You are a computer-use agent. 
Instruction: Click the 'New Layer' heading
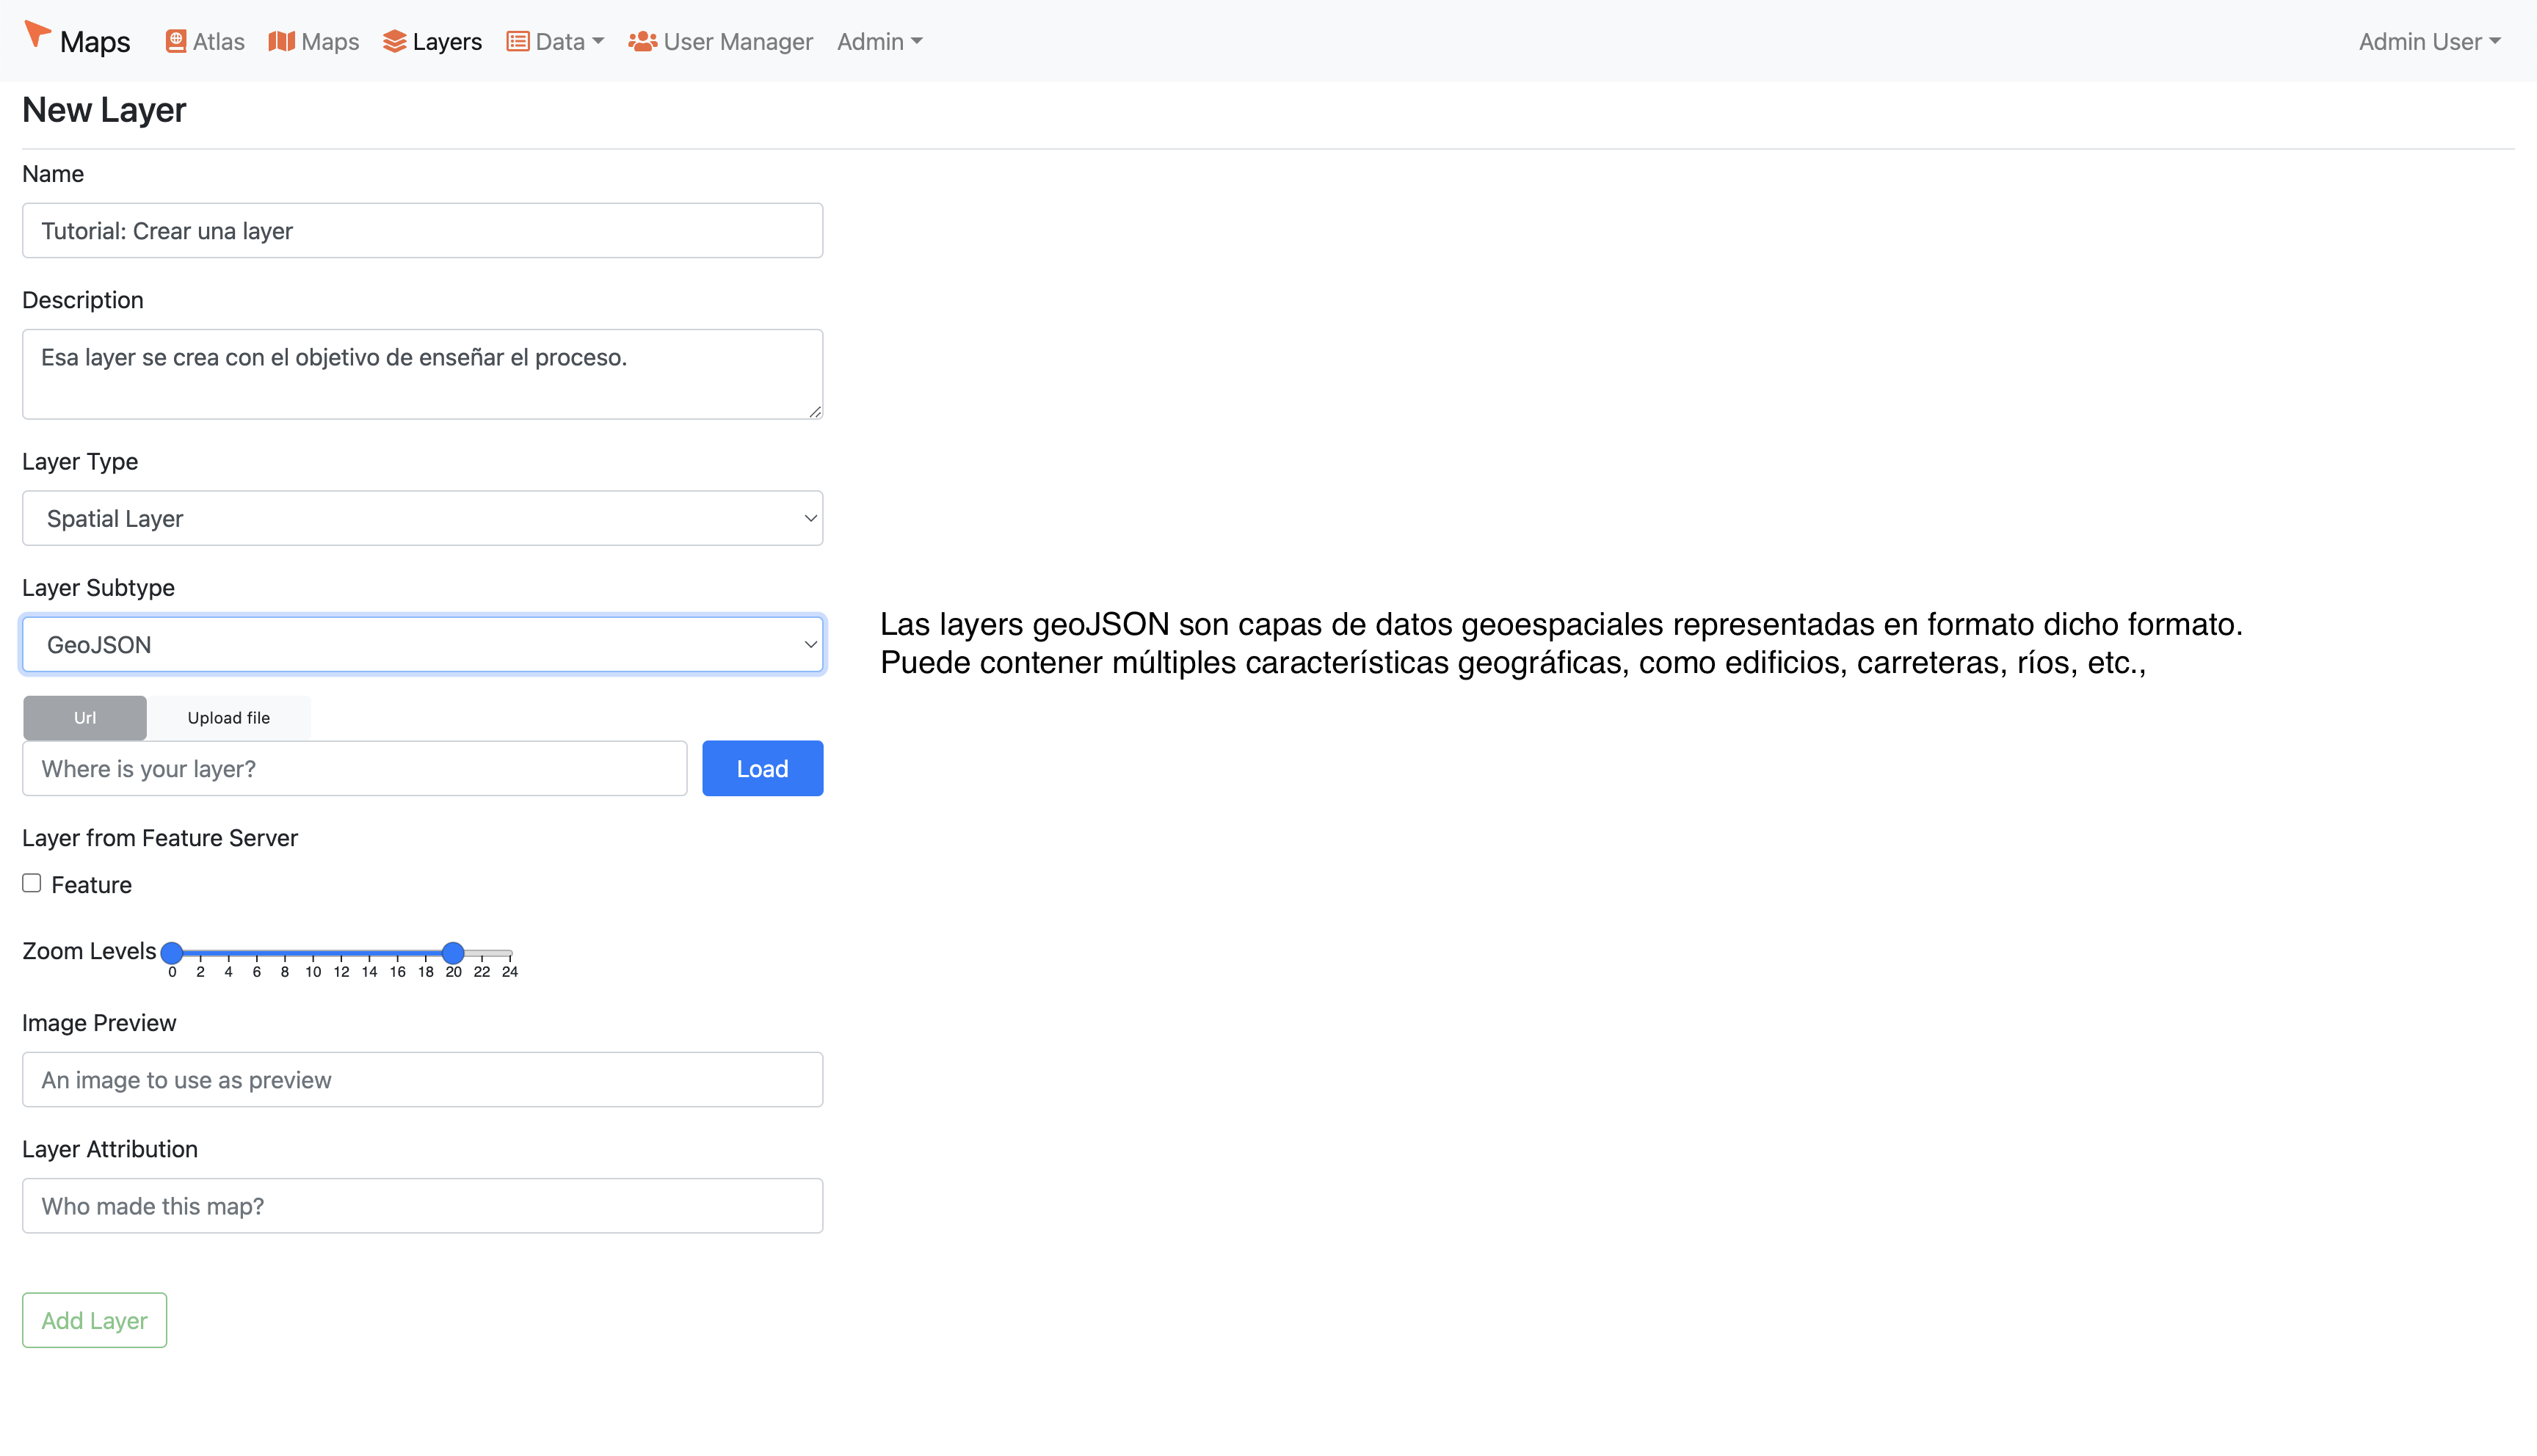[104, 110]
